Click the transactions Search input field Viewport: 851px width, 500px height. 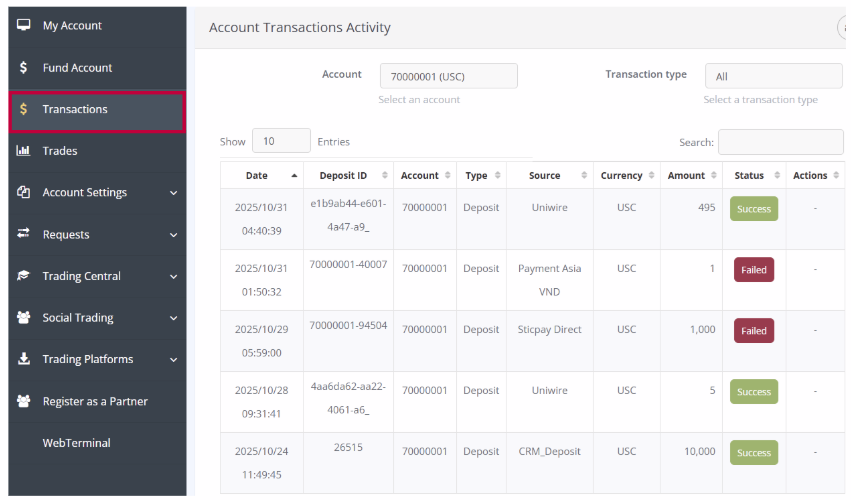pyautogui.click(x=780, y=142)
